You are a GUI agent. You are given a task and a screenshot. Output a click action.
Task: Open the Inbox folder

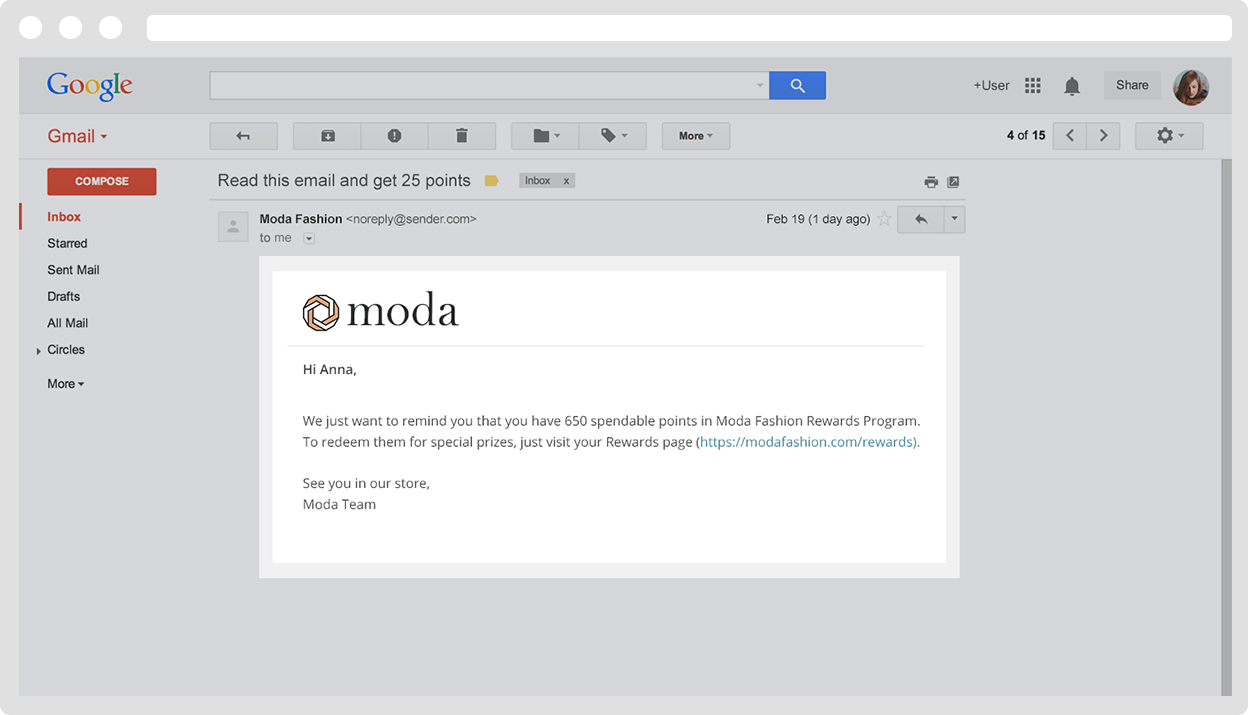(x=64, y=217)
